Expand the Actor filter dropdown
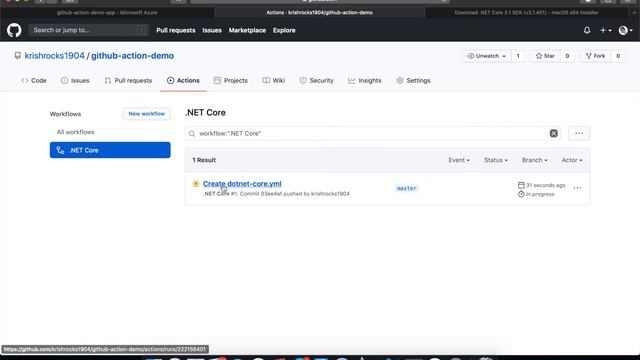Viewport: 640px width, 360px height. [x=572, y=160]
